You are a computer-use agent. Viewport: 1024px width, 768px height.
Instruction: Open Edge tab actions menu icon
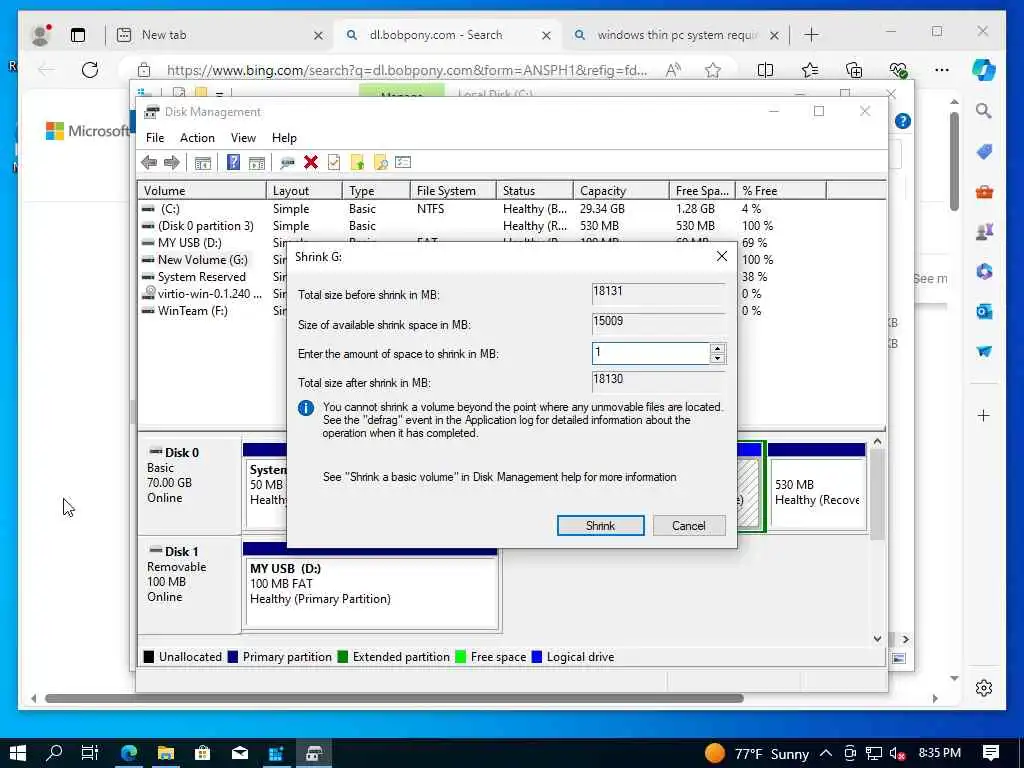click(78, 35)
